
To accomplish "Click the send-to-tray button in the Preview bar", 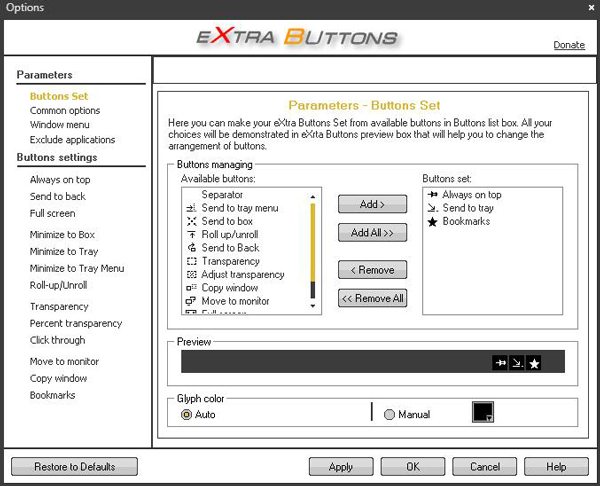I will pyautogui.click(x=517, y=363).
